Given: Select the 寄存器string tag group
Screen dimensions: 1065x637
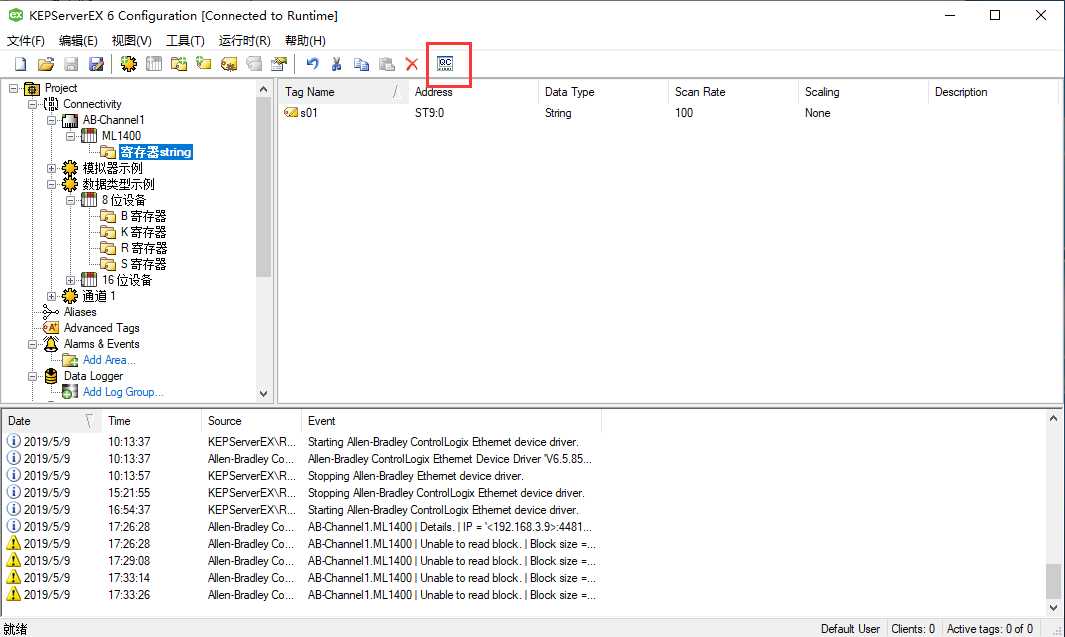Looking at the screenshot, I should 156,152.
